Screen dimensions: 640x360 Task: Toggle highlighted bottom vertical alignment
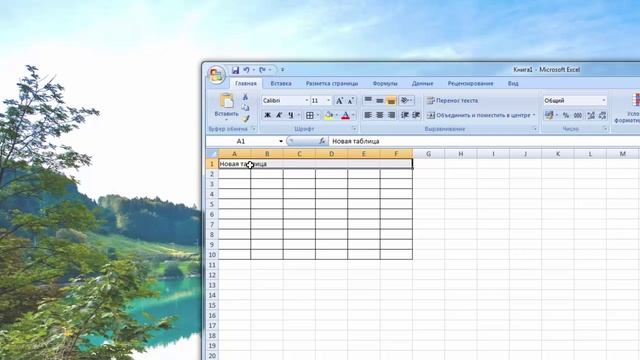pos(391,100)
